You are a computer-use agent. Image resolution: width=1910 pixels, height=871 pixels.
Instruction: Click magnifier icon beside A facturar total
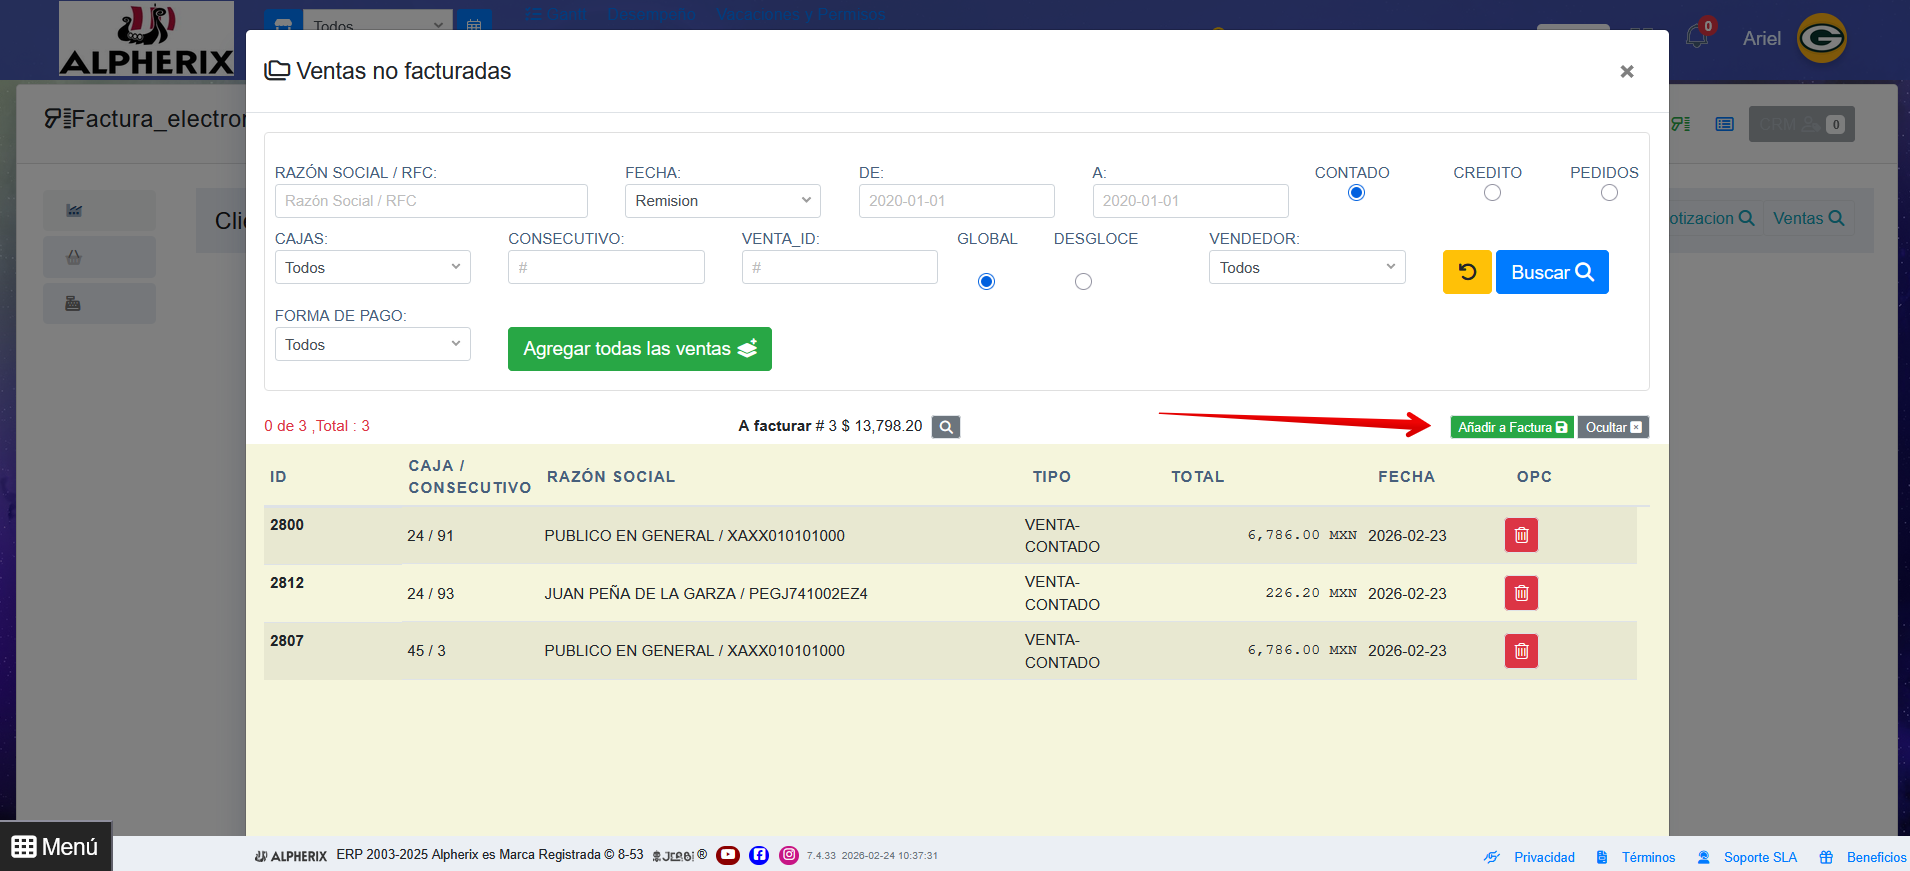[x=945, y=427]
